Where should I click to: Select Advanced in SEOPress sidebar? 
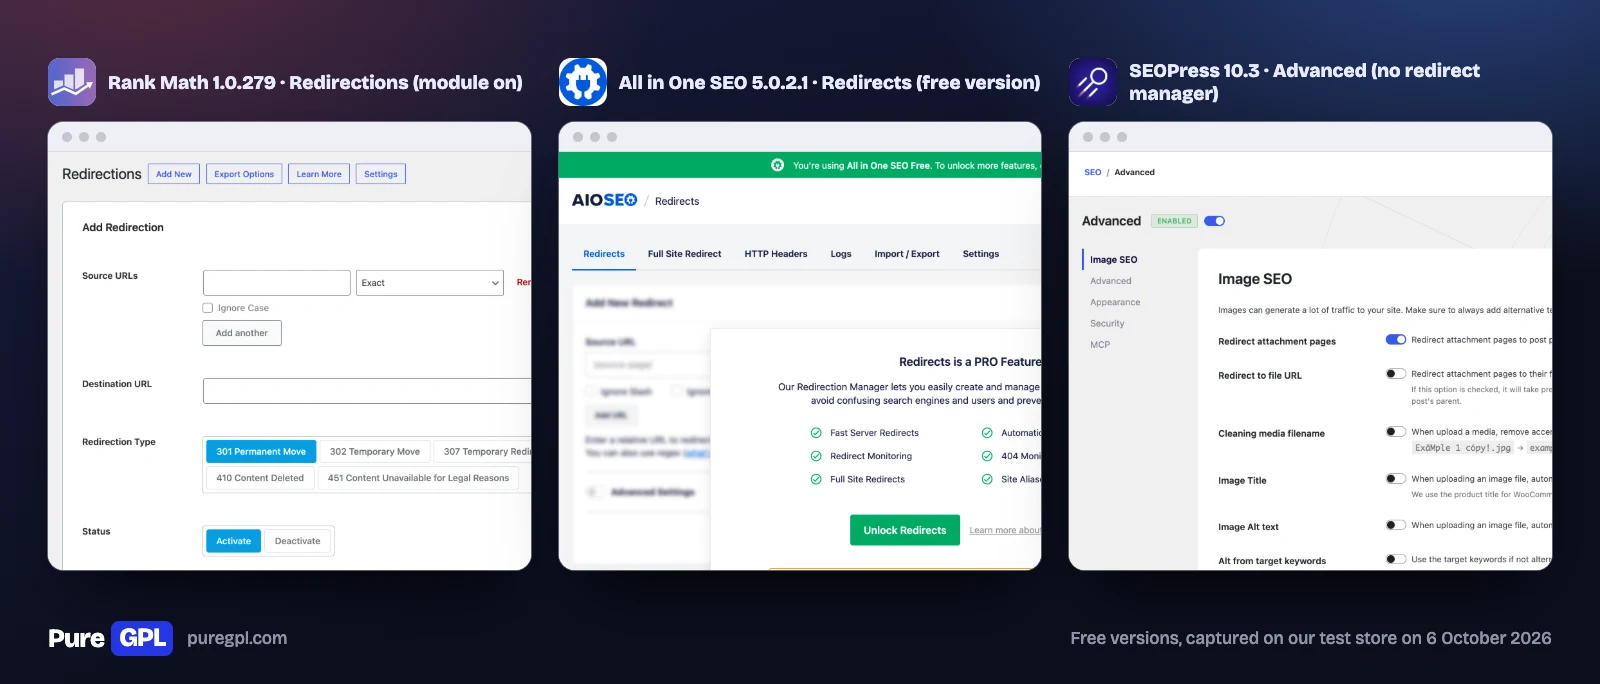pos(1111,281)
